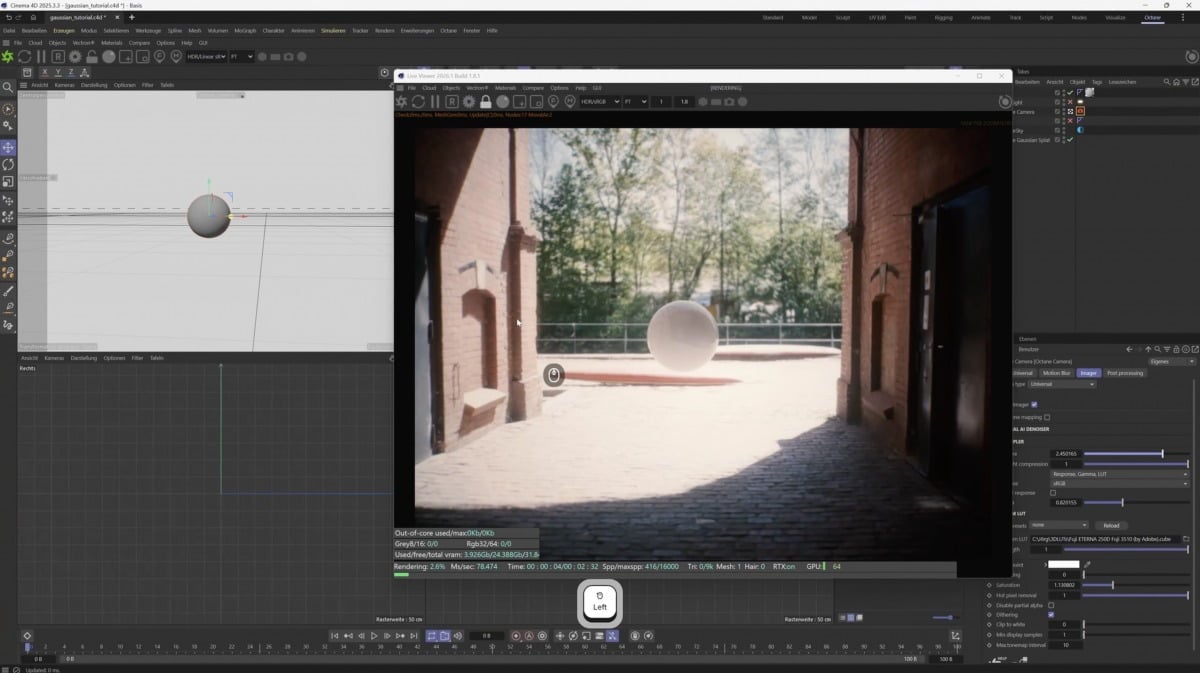
Task: Click restart render icon in docked Octane toolbar
Action: pyautogui.click(x=25, y=57)
